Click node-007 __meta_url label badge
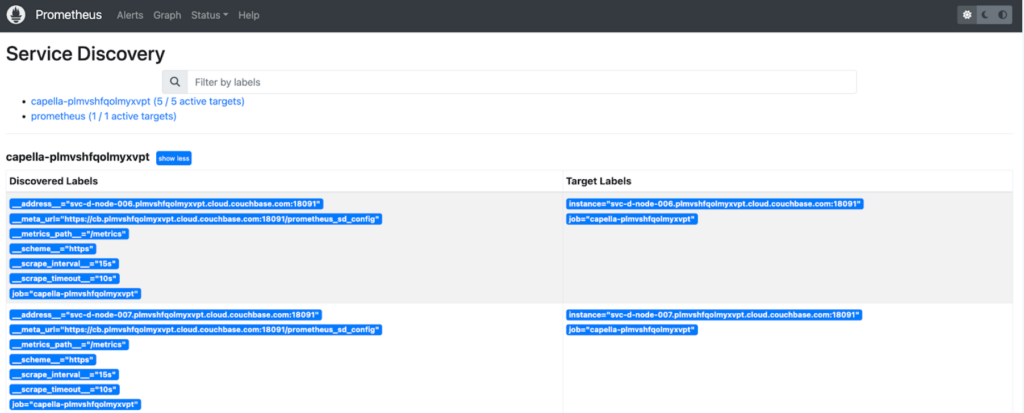 click(x=195, y=330)
